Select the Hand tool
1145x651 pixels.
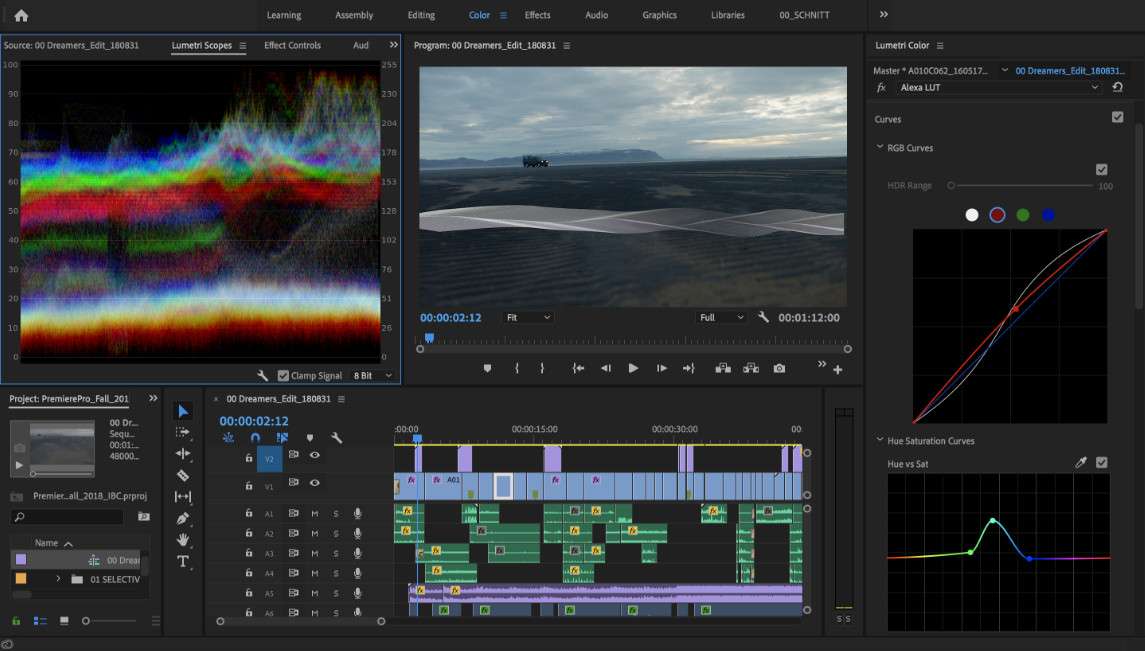coord(183,539)
